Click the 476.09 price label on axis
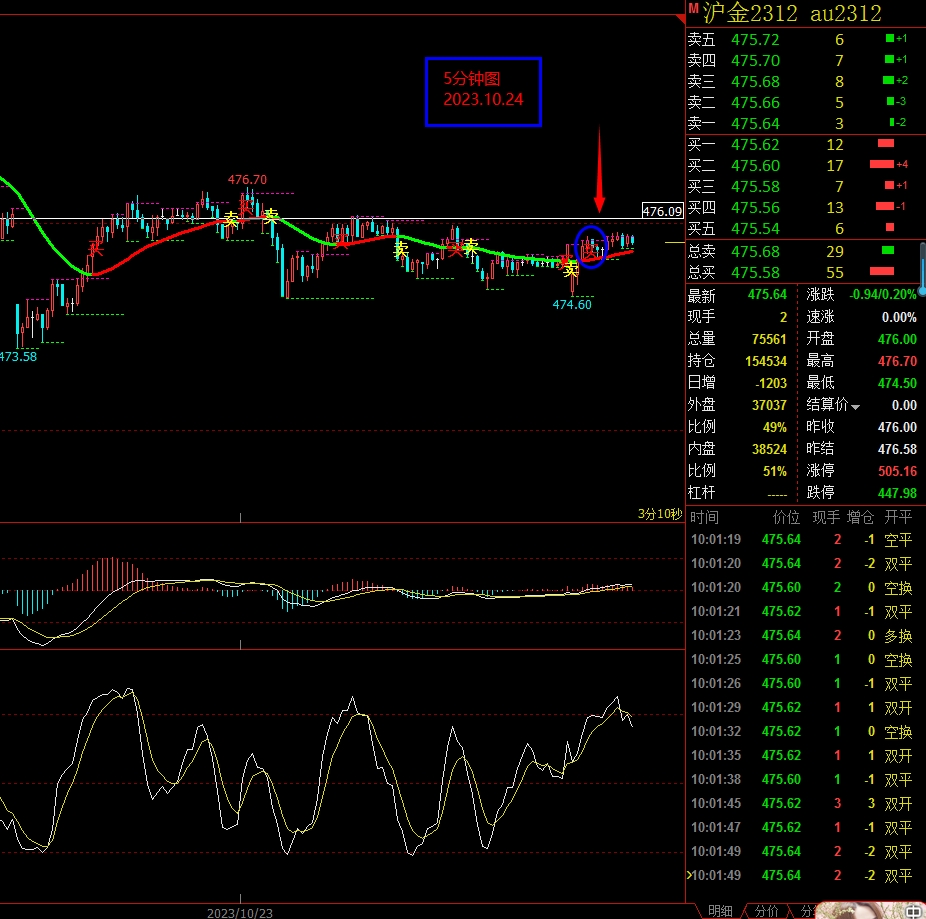The width and height of the screenshot is (926, 919). (x=661, y=211)
